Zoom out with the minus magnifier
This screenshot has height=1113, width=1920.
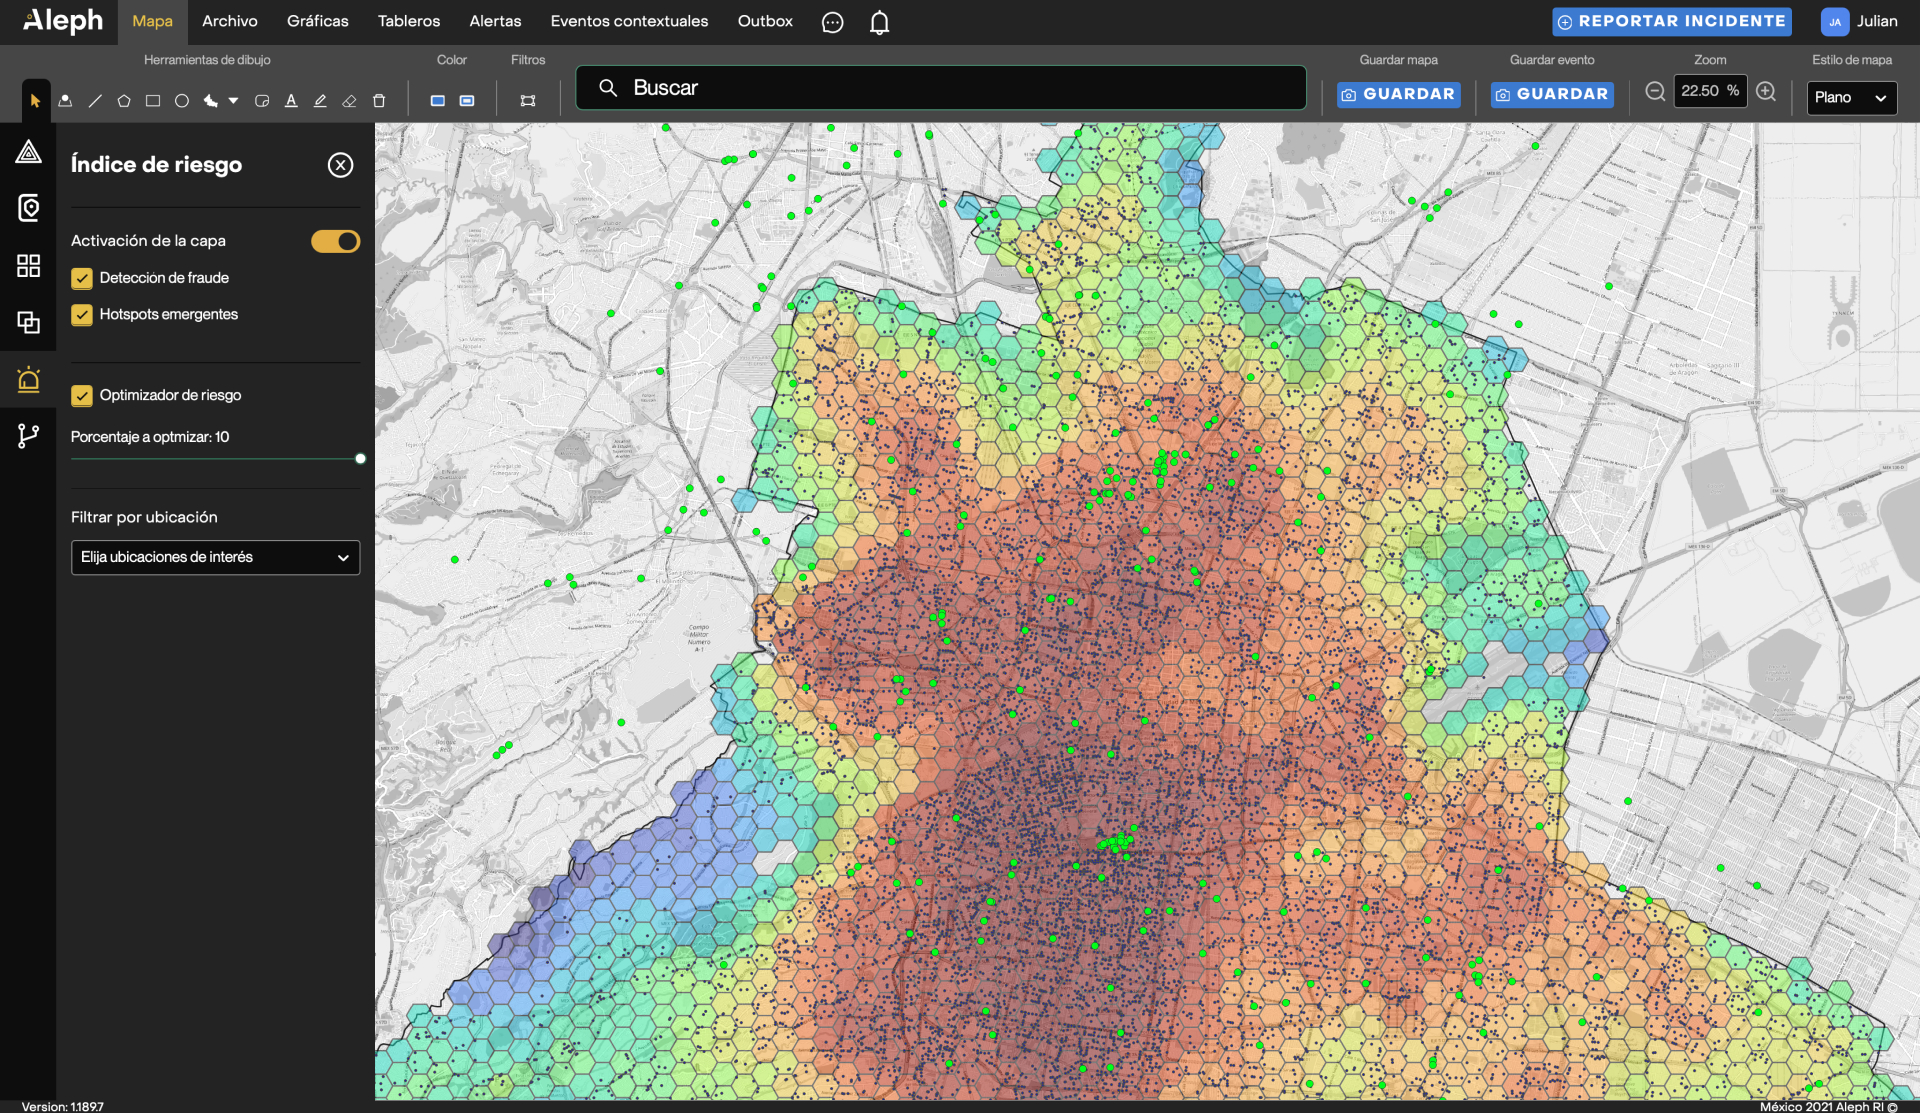[1655, 92]
